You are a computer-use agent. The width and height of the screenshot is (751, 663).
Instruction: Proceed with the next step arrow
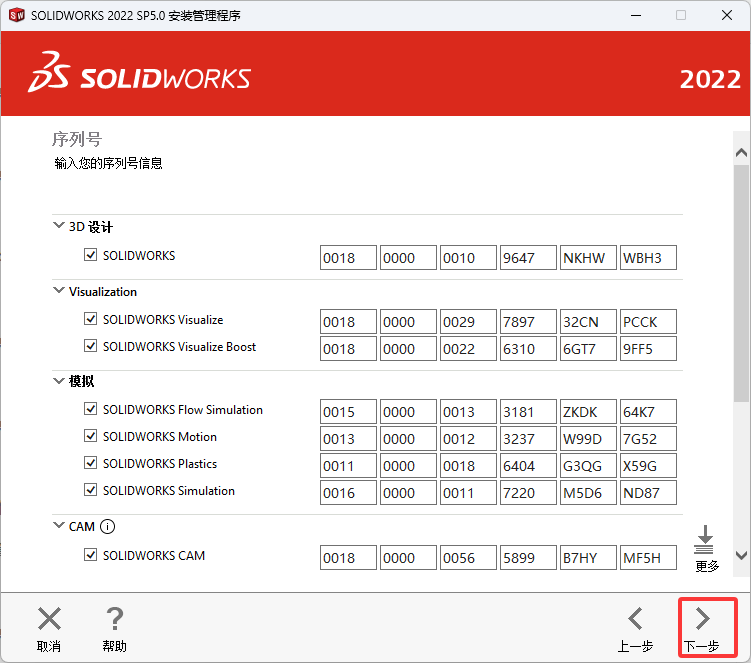(703, 618)
